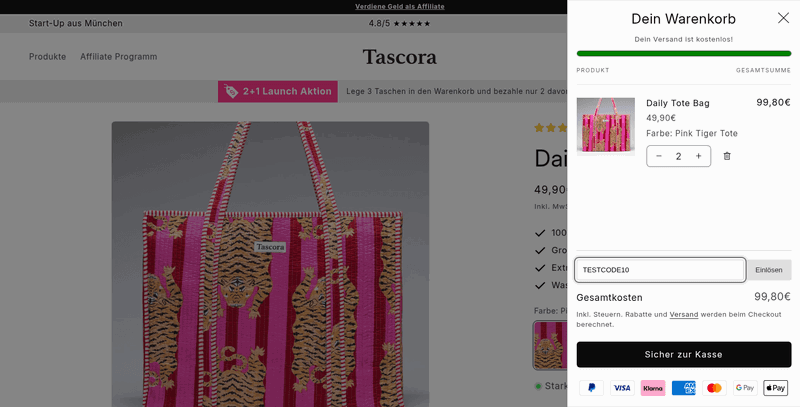This screenshot has width=800, height=407.
Task: Select the Visa payment icon
Action: click(x=622, y=388)
